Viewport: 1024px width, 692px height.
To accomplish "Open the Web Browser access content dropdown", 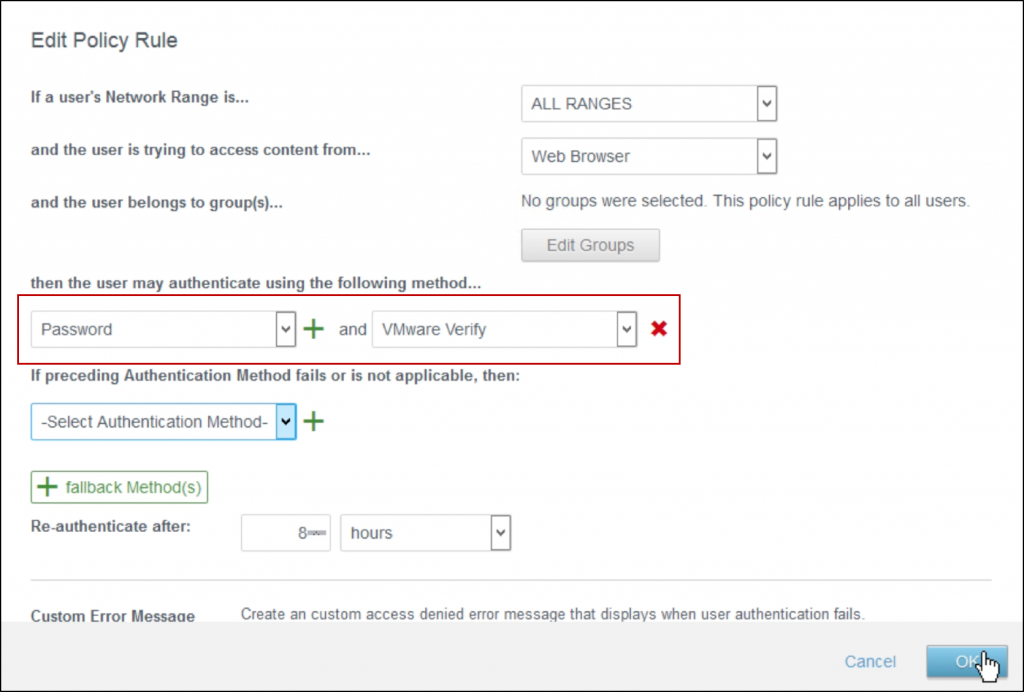I will [640, 156].
